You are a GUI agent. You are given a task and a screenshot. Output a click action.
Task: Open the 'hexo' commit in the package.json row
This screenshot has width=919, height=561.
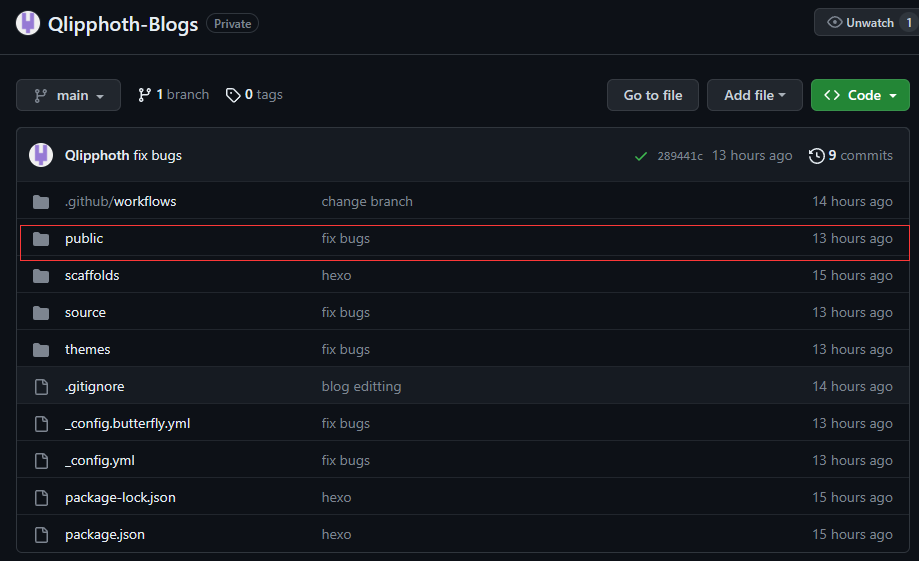point(336,534)
